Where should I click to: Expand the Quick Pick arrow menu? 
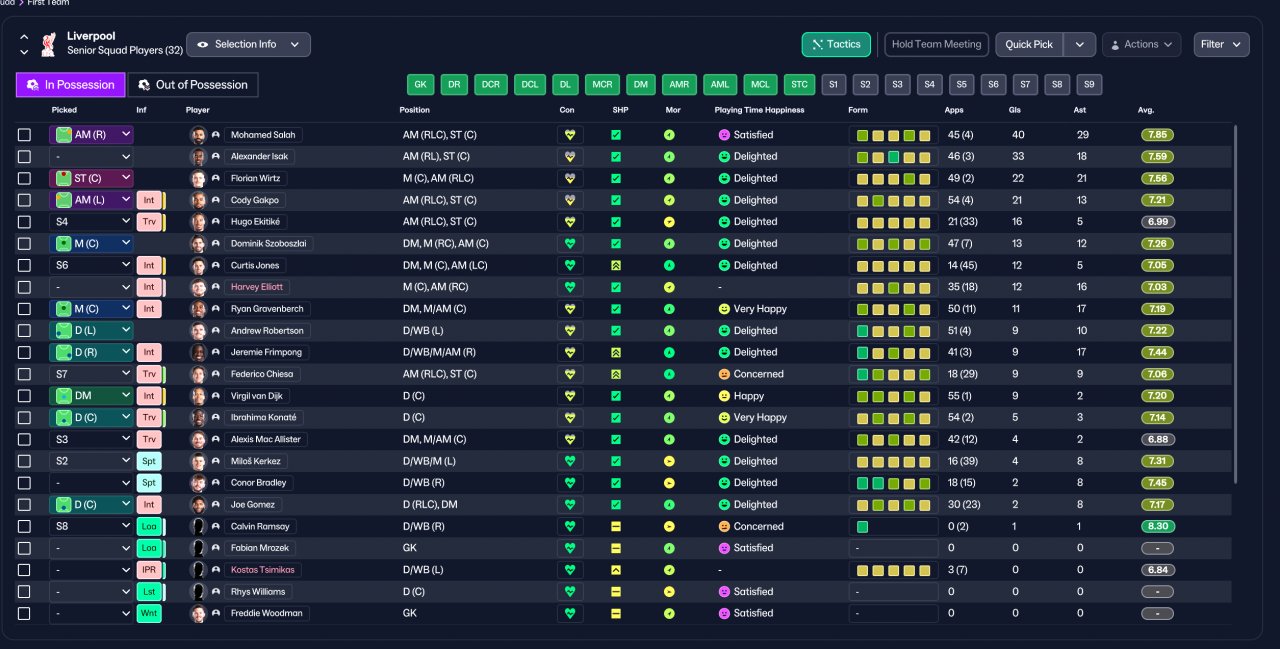pos(1079,44)
